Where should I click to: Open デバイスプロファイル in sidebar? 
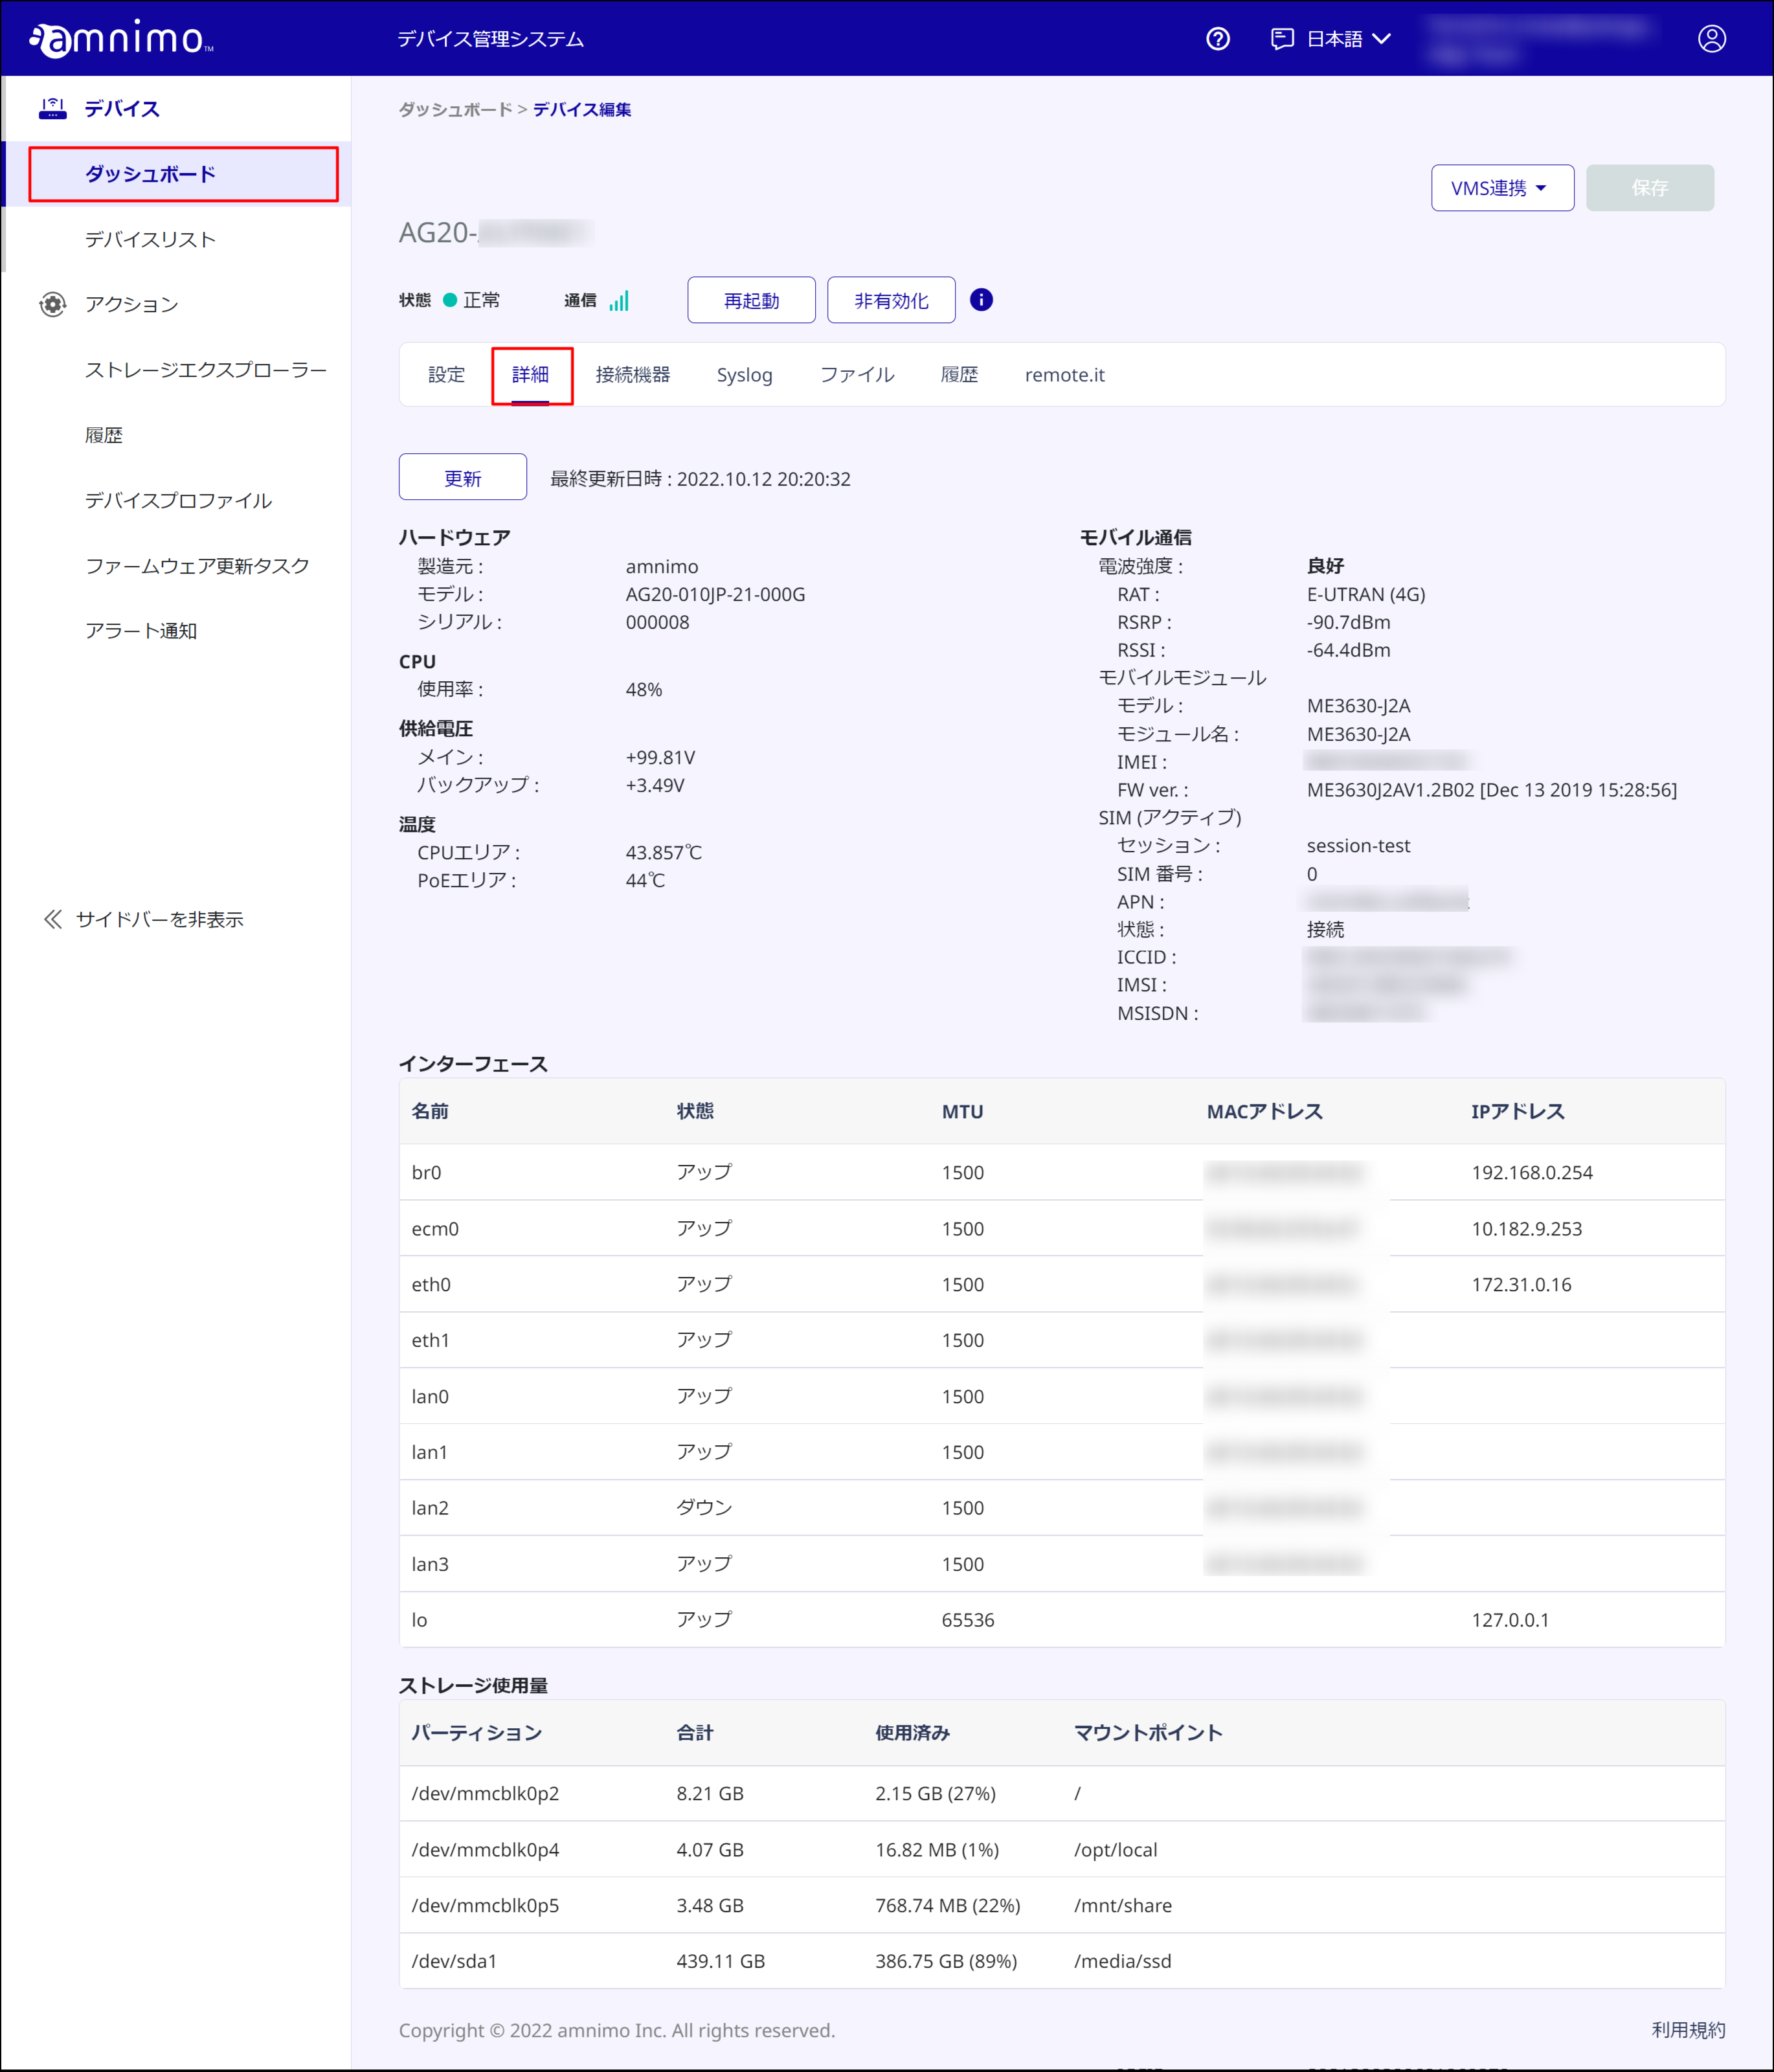pos(178,500)
